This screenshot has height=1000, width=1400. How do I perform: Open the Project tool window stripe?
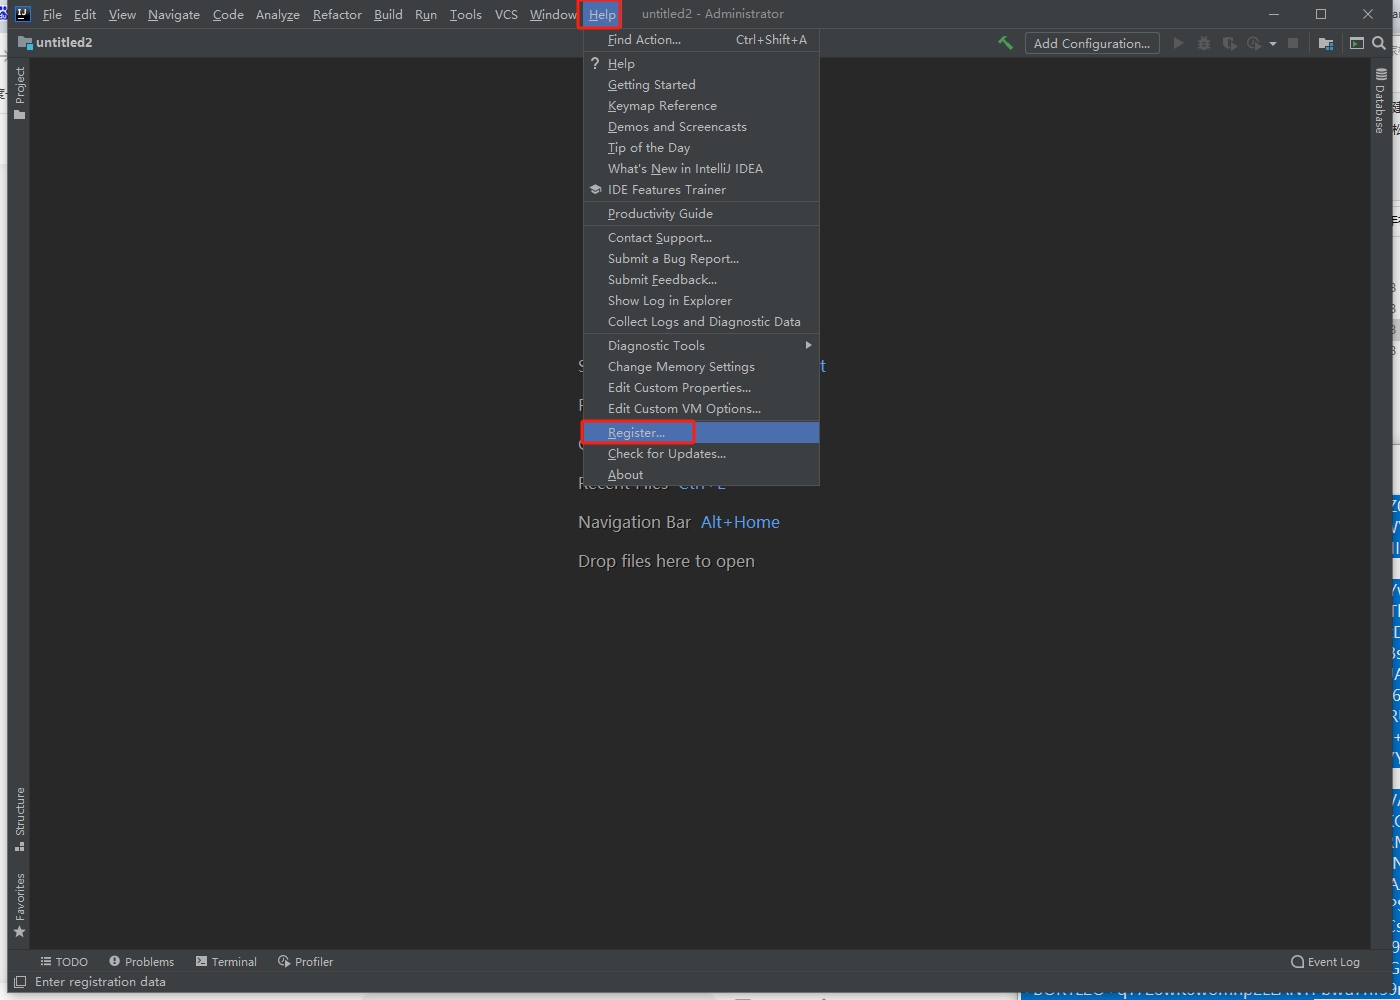click(x=19, y=93)
